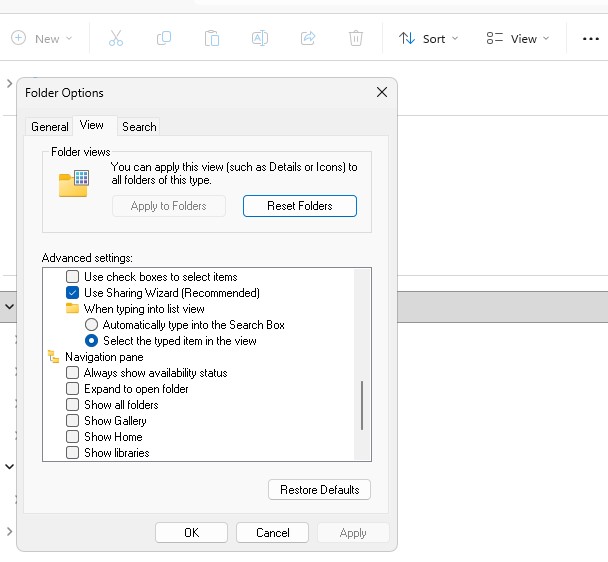Click the Advanced settings scrollbar thumb
Screen dimensions: 608x562
(362, 405)
